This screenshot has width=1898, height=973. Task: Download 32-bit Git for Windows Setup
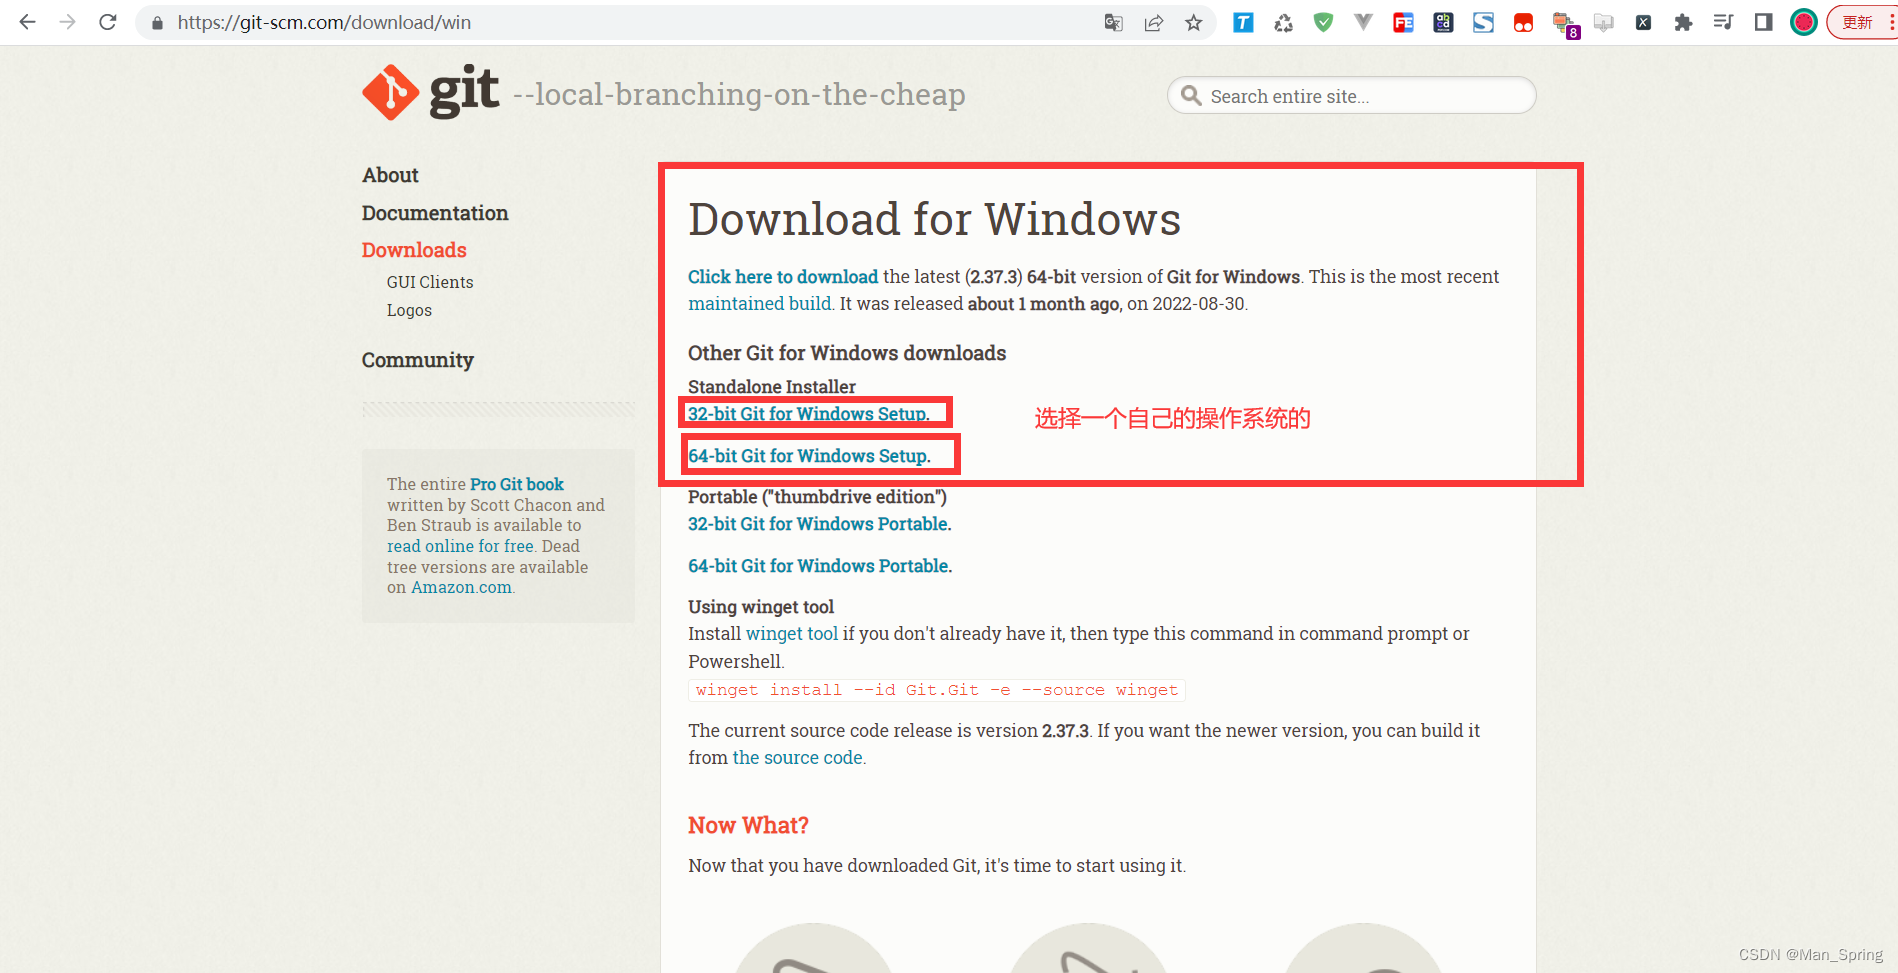pyautogui.click(x=809, y=414)
